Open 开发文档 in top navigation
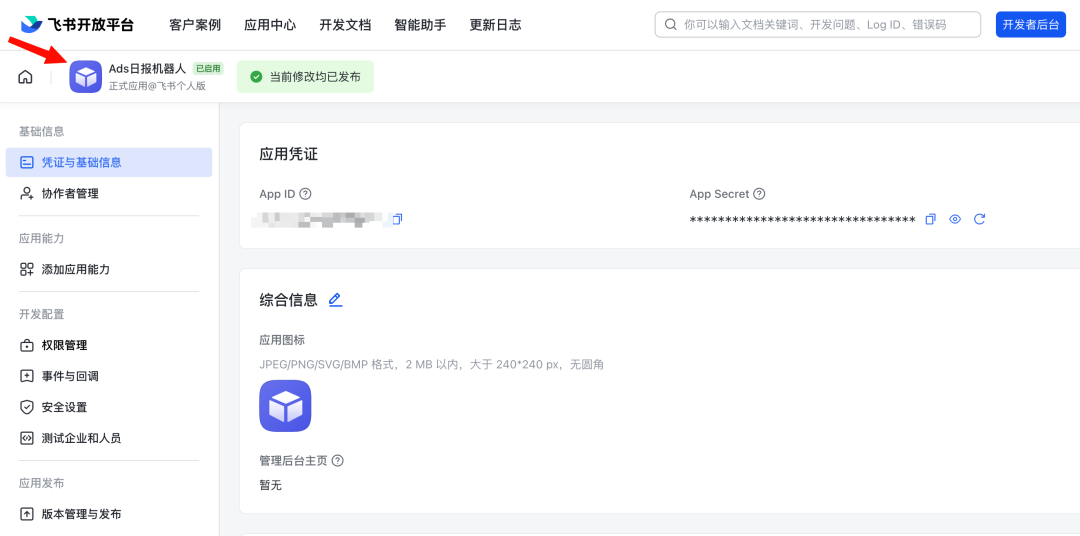The image size is (1080, 536). coord(345,25)
